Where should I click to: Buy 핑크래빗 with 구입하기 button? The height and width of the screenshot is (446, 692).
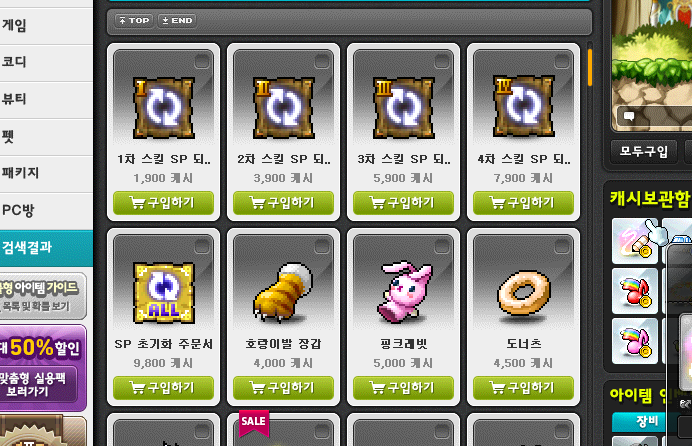coord(403,387)
